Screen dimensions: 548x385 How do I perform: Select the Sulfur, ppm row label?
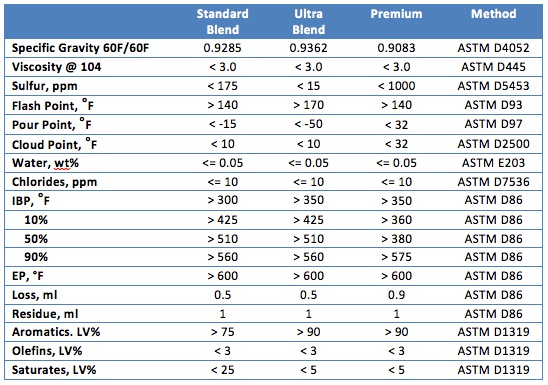pyautogui.click(x=45, y=86)
